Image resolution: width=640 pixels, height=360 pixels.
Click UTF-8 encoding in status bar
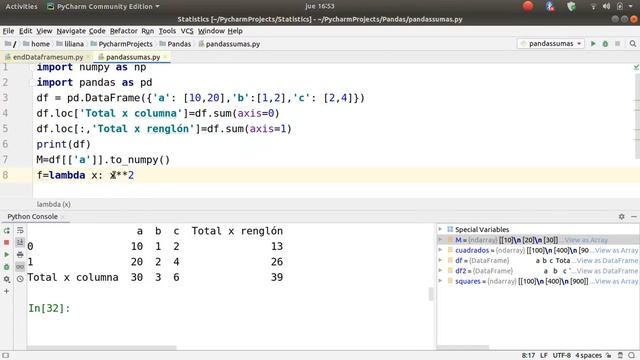coord(561,356)
